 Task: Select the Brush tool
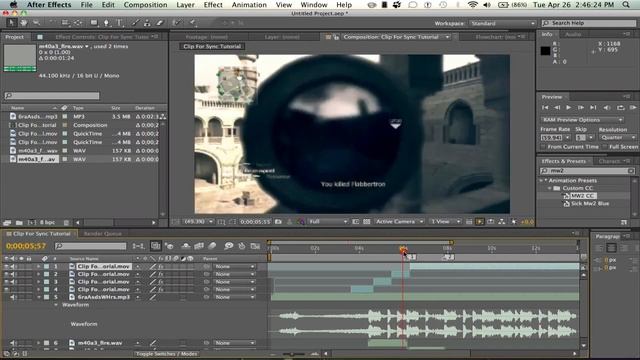(135, 23)
